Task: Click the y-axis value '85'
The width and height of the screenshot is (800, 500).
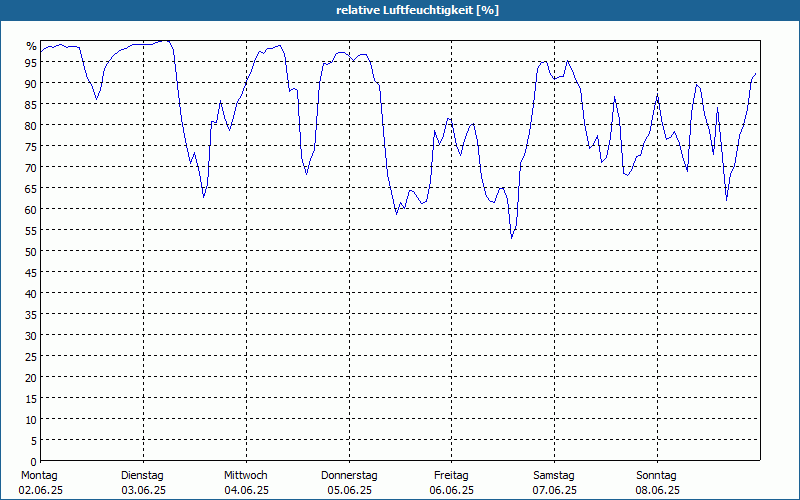Action: click(x=31, y=105)
